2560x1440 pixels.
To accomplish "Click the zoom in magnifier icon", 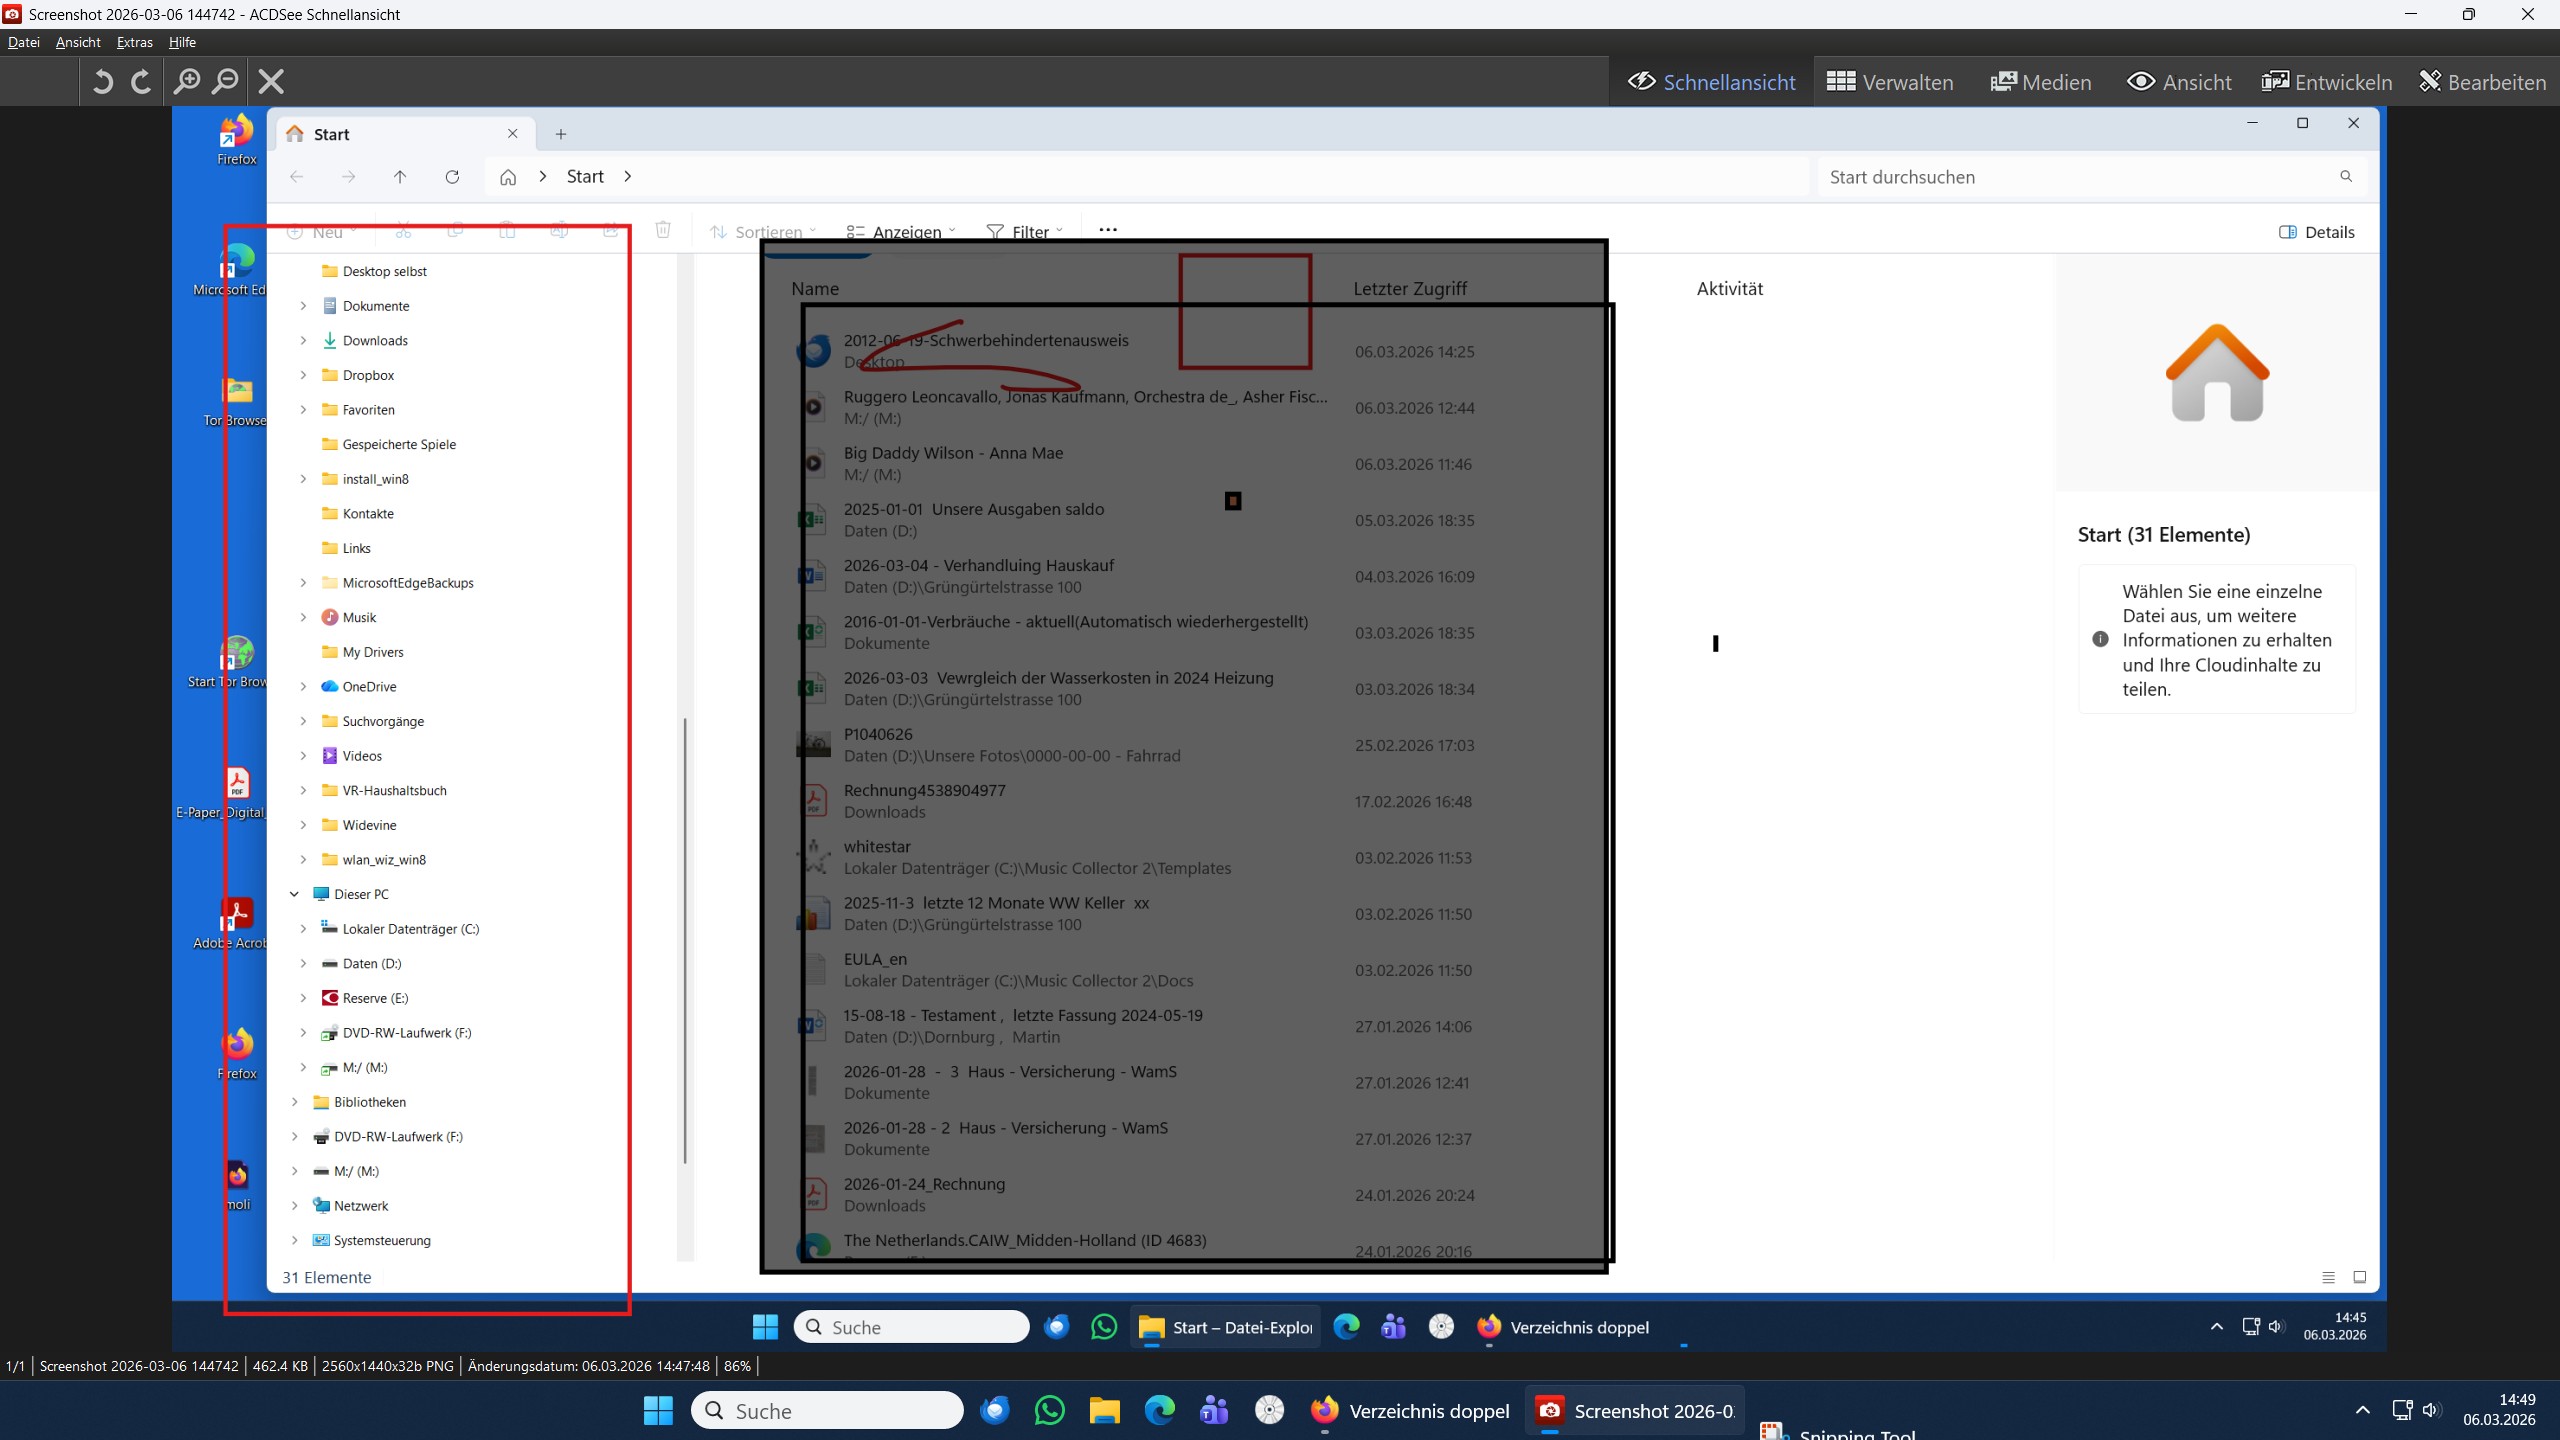I will pos(186,81).
